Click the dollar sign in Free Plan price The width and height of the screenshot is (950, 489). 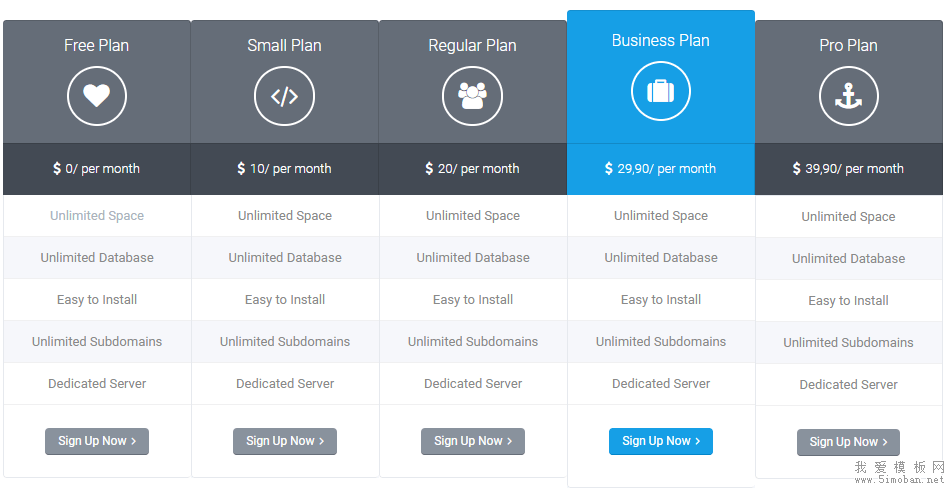57,169
